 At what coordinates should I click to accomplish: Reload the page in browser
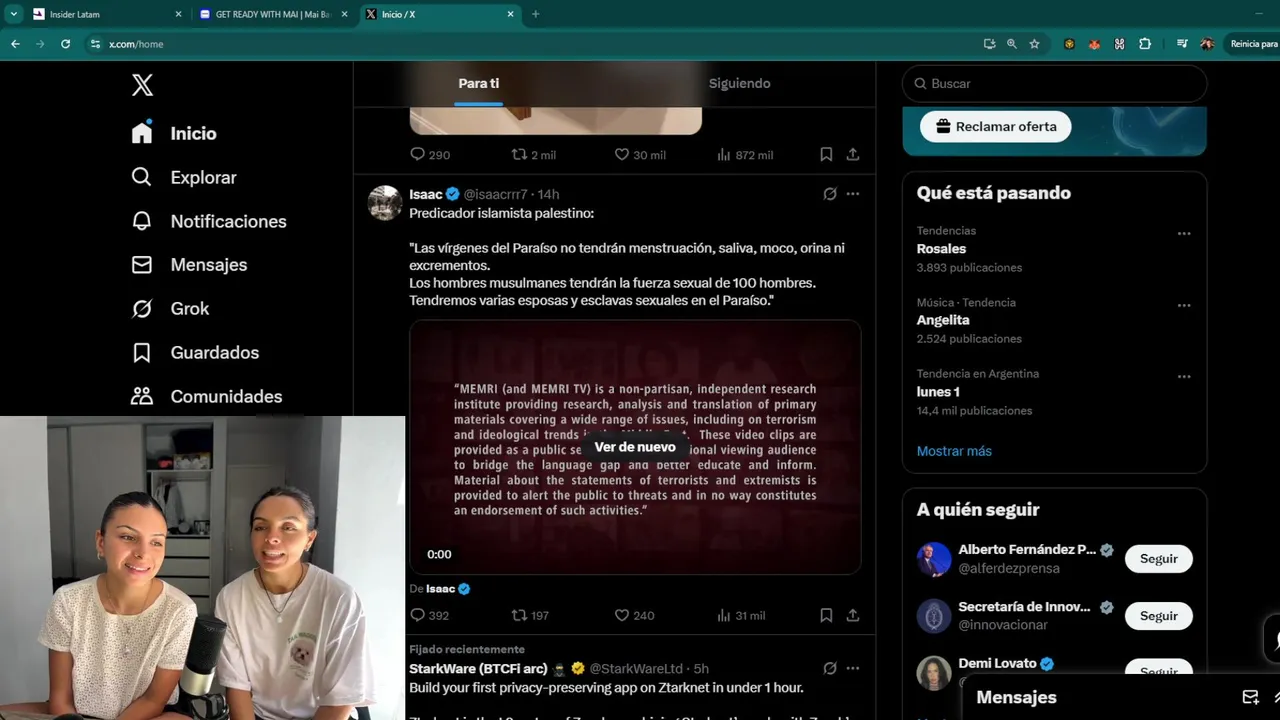65,44
